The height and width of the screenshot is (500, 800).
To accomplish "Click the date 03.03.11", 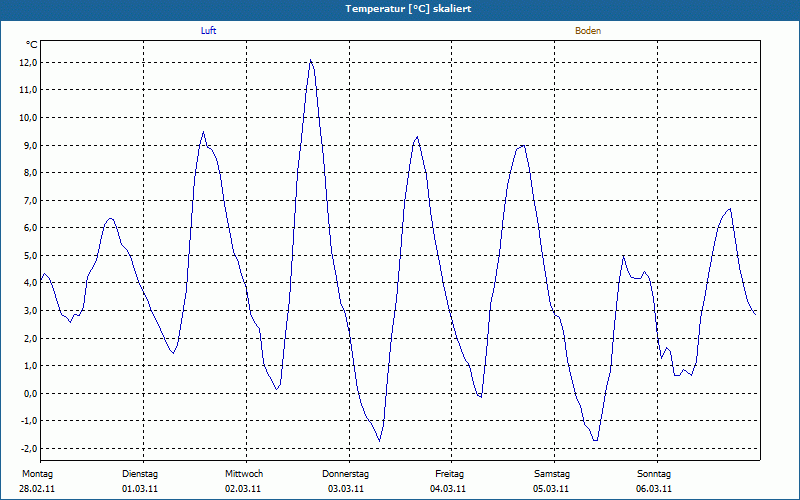I will pyautogui.click(x=346, y=489).
